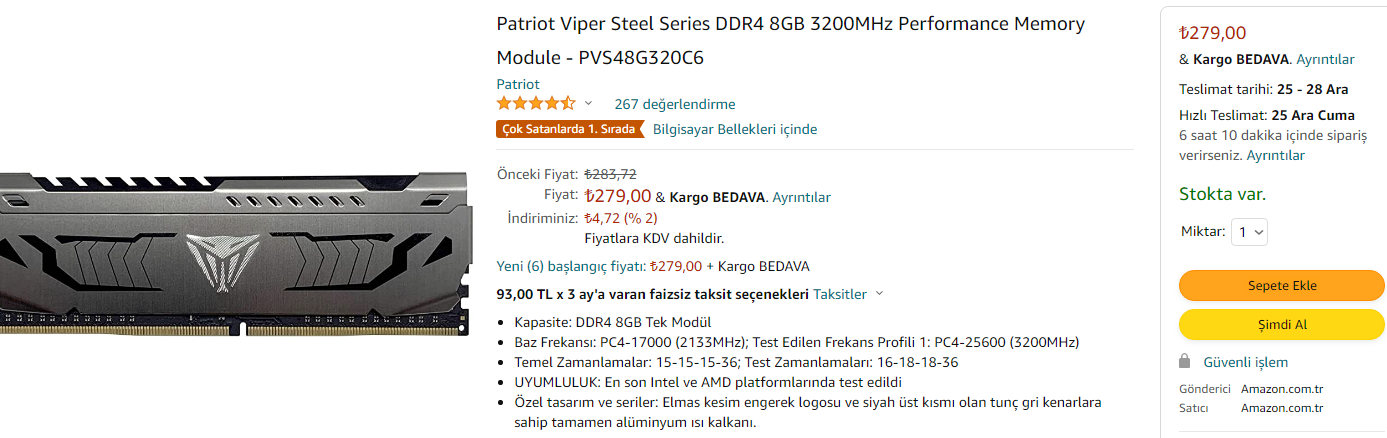Screen dimensions: 1387x438
Task: Open the Miktar quantity dropdown
Action: 1250,232
